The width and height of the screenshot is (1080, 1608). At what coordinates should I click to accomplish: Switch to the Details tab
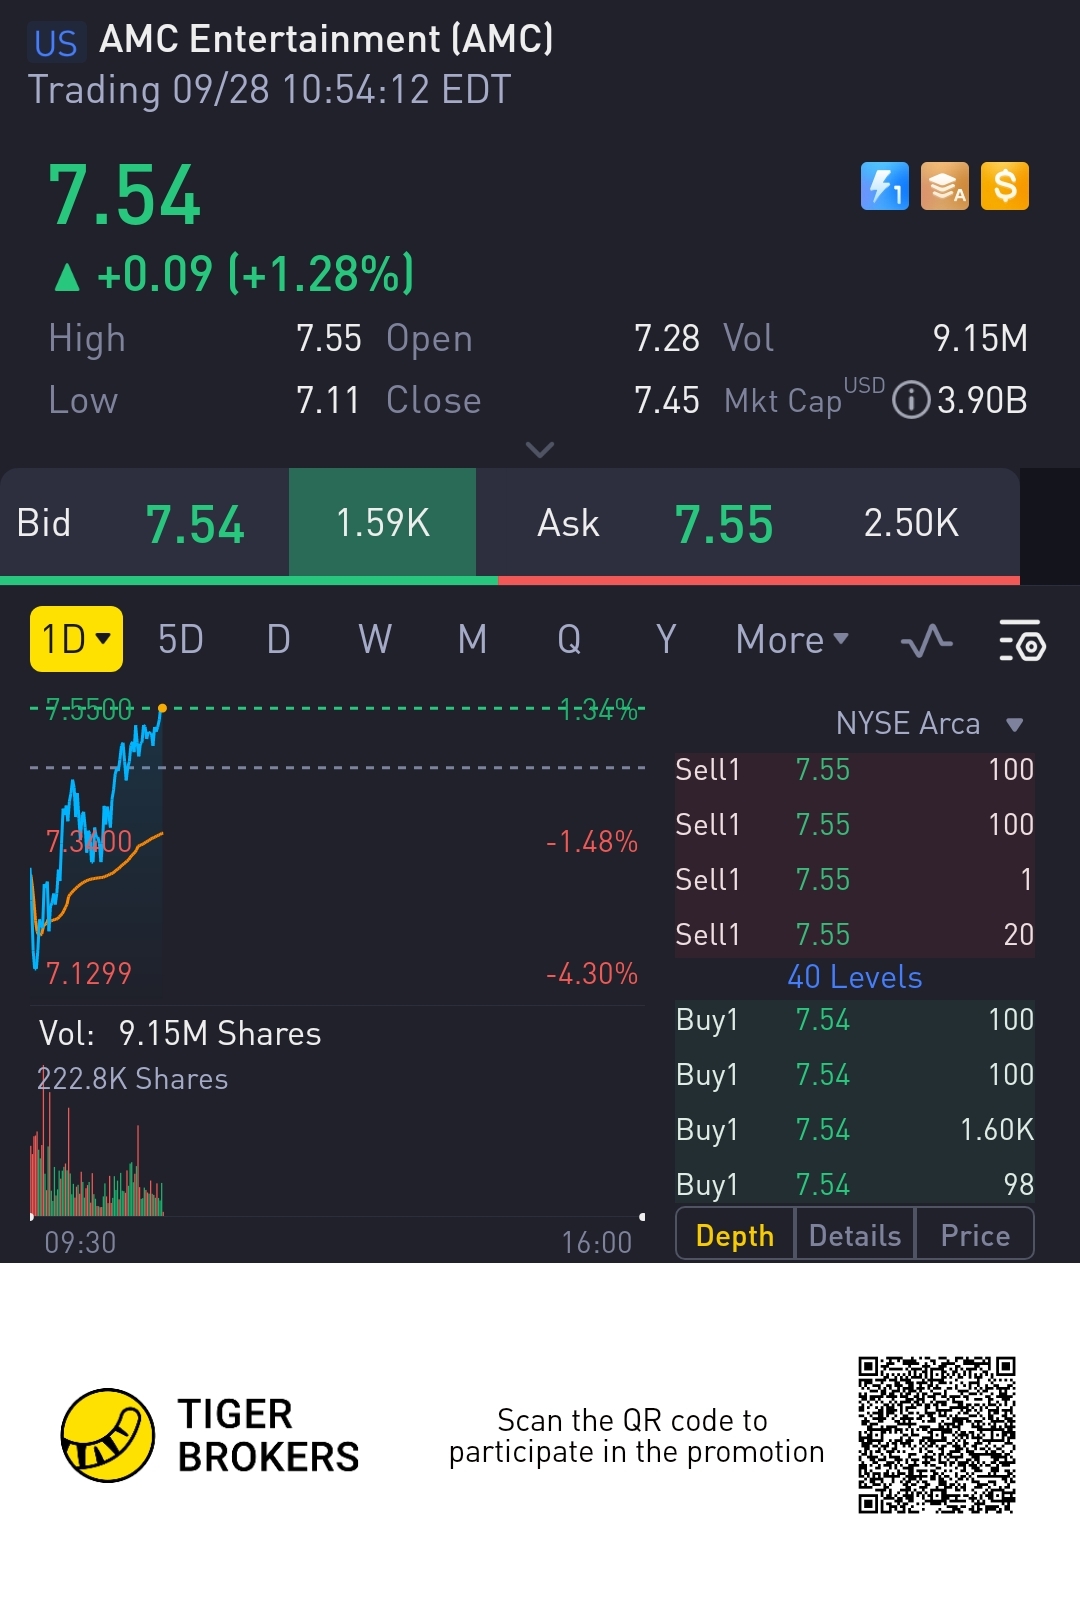tap(855, 1235)
